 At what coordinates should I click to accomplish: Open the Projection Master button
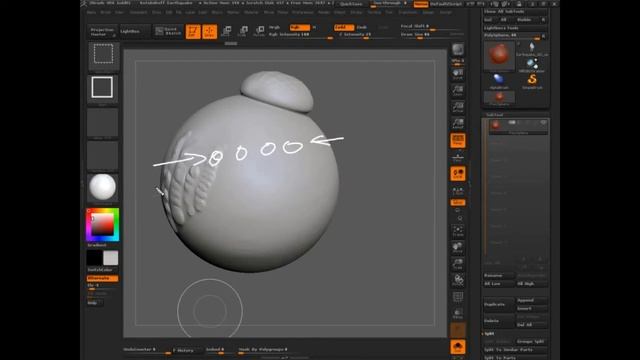coord(102,31)
